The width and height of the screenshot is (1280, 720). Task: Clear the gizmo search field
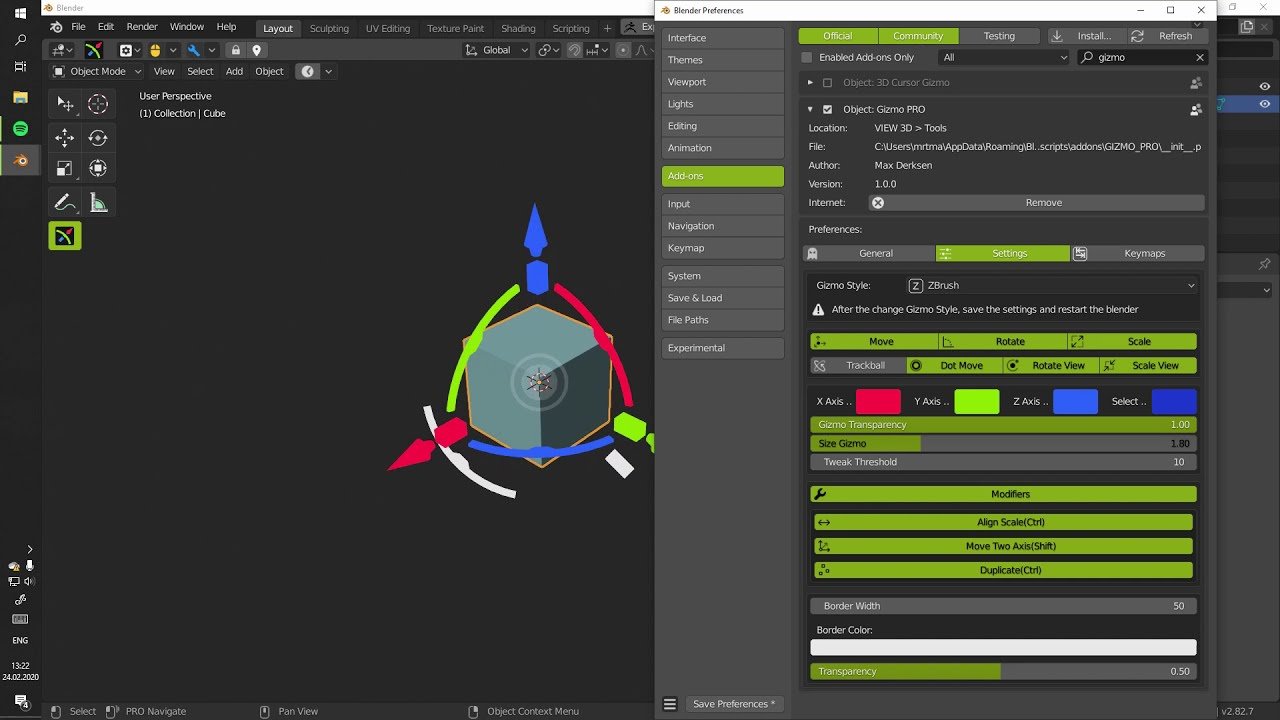[x=1199, y=58]
